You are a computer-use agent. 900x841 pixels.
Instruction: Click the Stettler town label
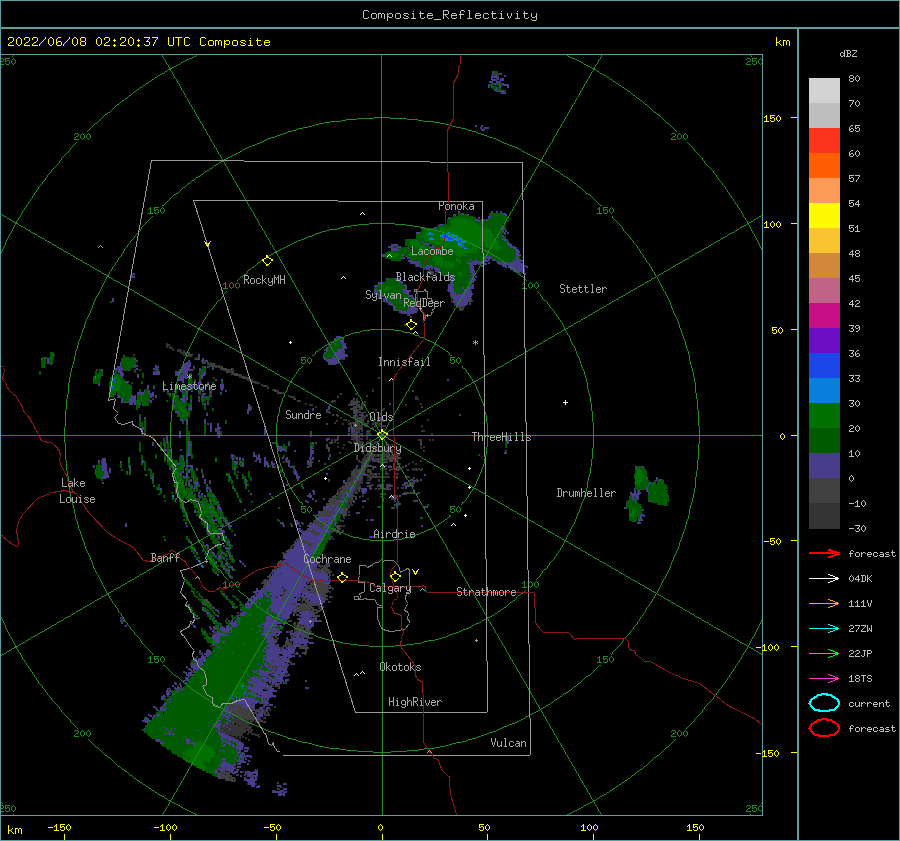[x=583, y=289]
